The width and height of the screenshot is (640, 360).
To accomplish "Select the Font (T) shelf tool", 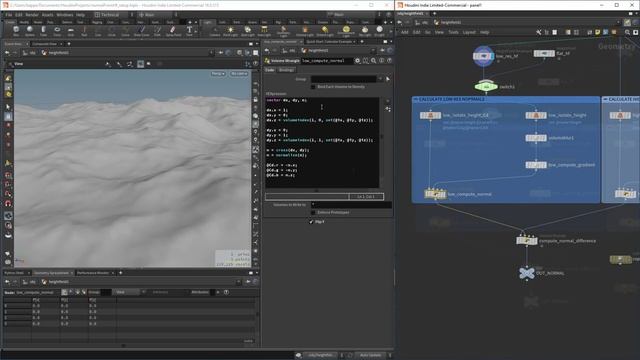I will pyautogui.click(x=189, y=31).
